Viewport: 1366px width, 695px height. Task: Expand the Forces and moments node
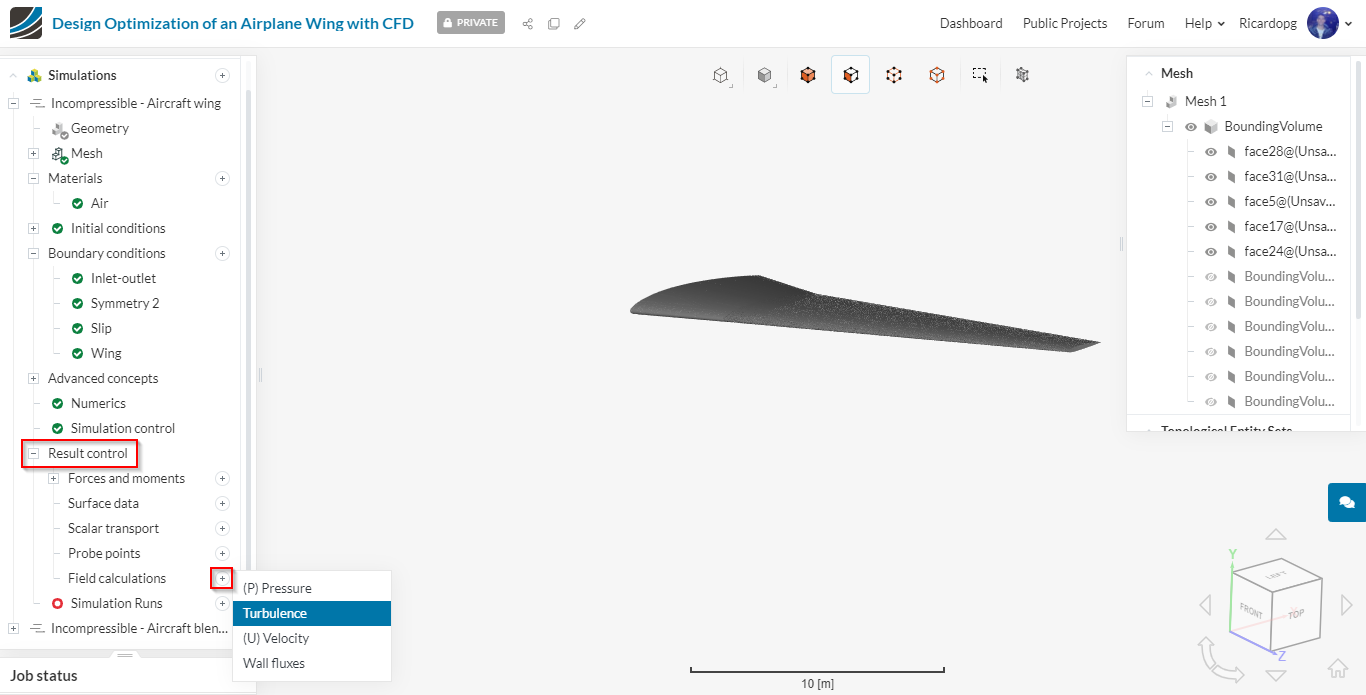[54, 478]
